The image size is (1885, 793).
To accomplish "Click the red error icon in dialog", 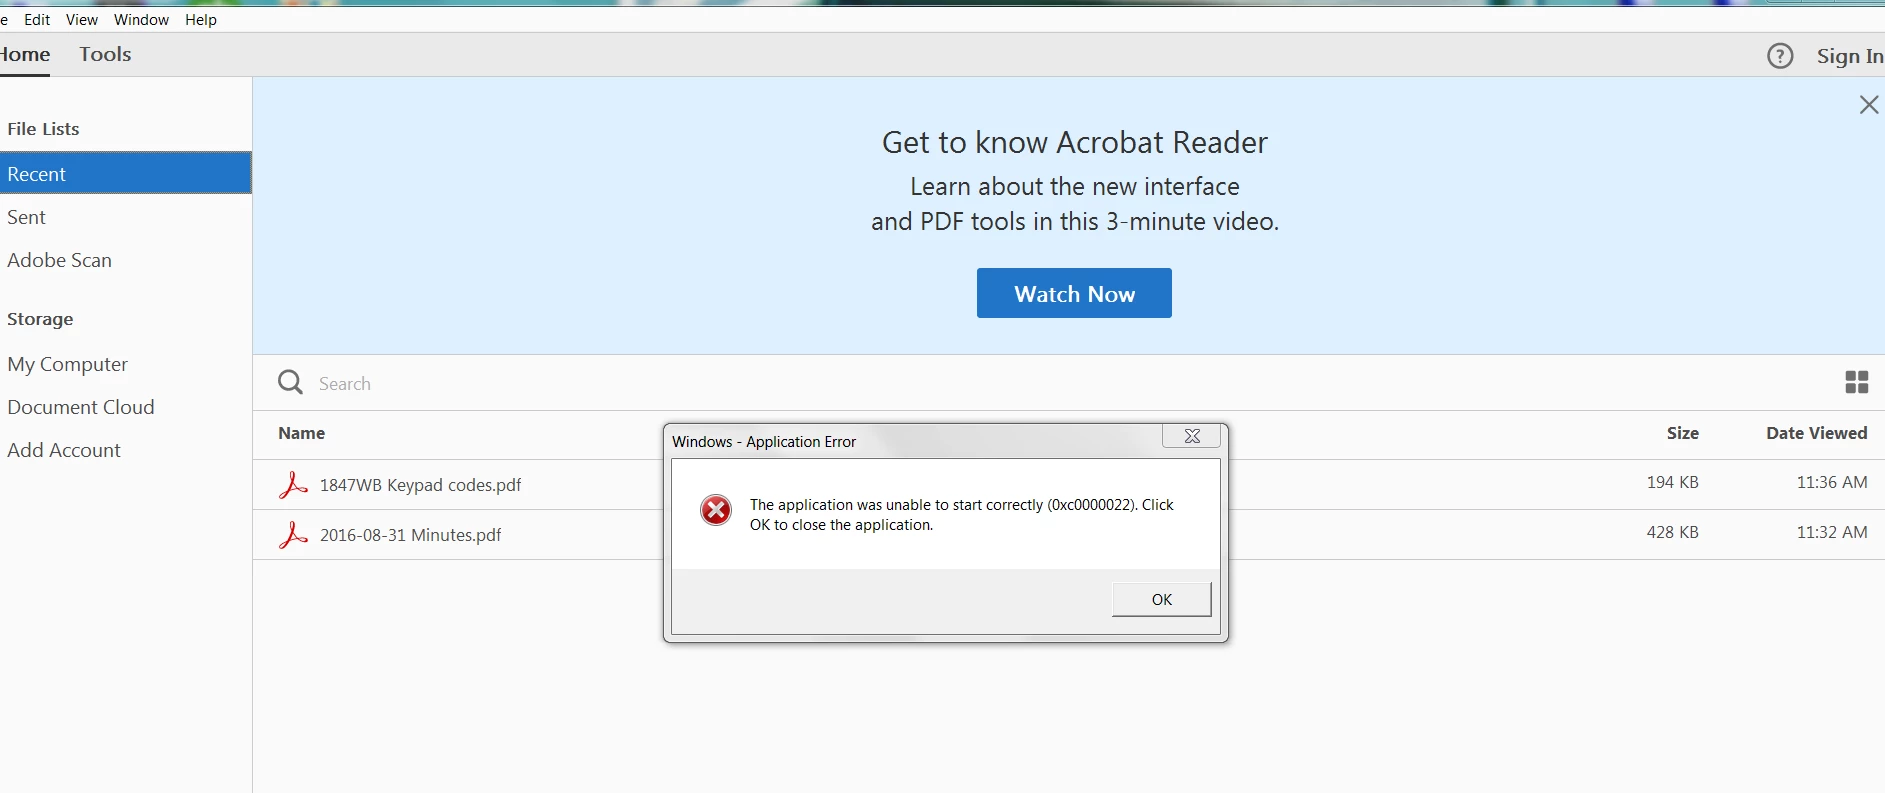I will [x=716, y=510].
